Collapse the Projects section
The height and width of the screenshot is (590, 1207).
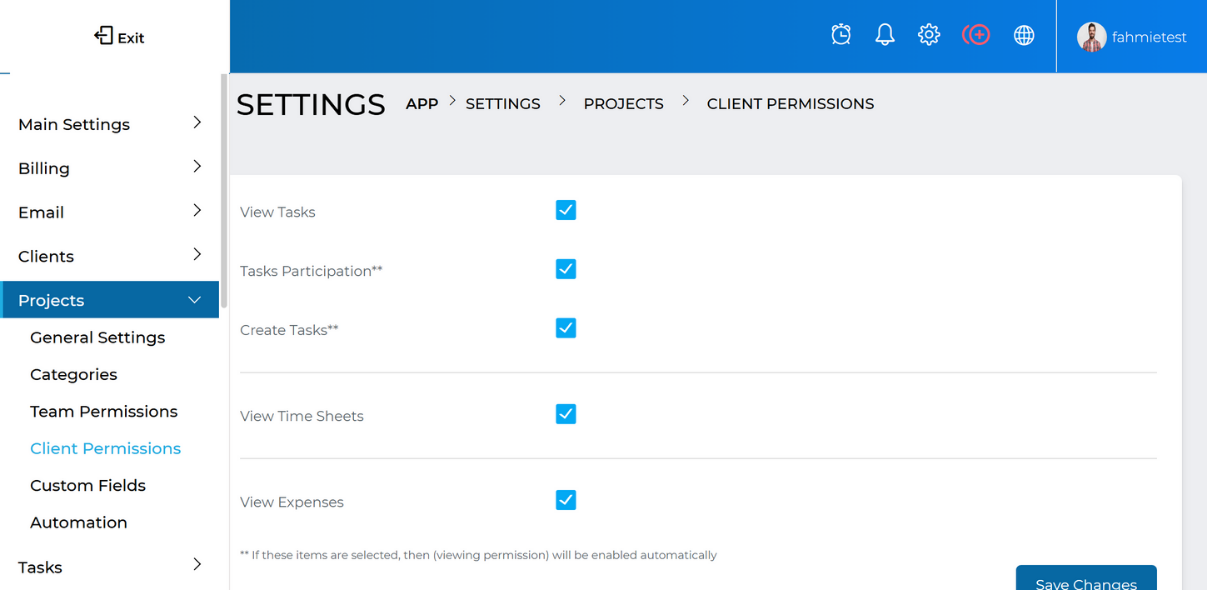pos(110,300)
